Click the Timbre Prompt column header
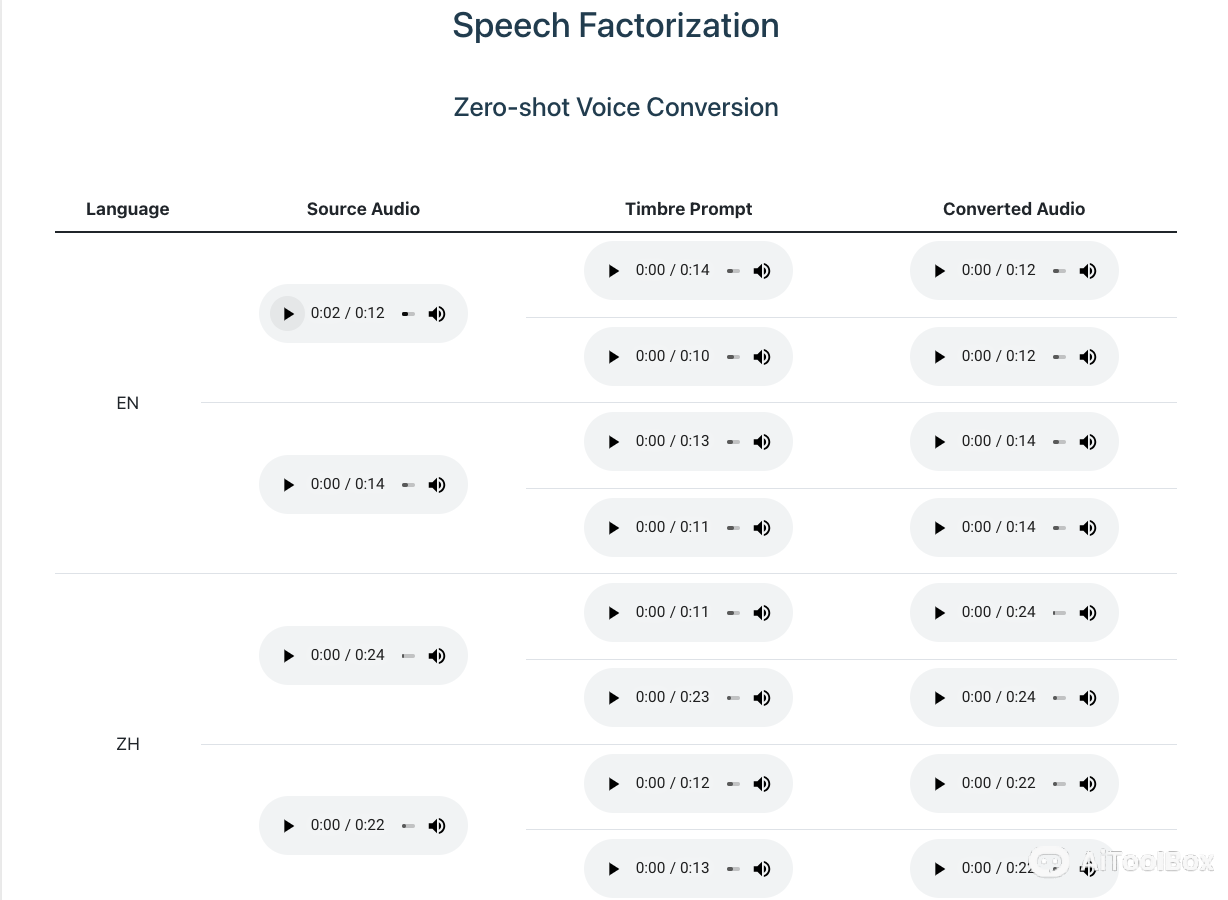This screenshot has width=1228, height=900. pos(688,209)
